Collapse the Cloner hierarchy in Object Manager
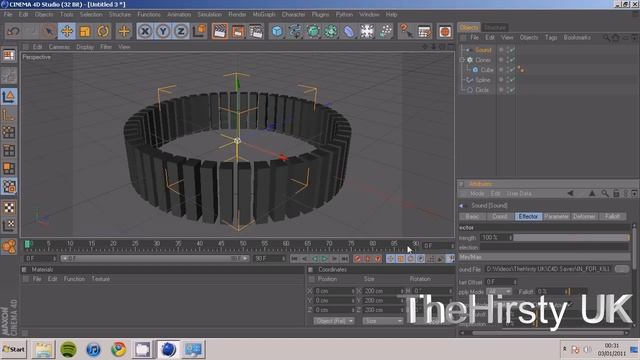This screenshot has height=360, width=640. point(462,60)
